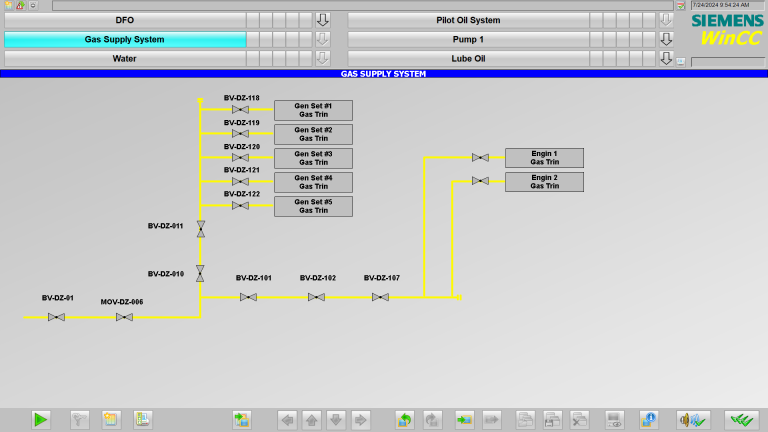Open Gen Set #3 Gas Trin
The image size is (768, 432).
[x=313, y=158]
